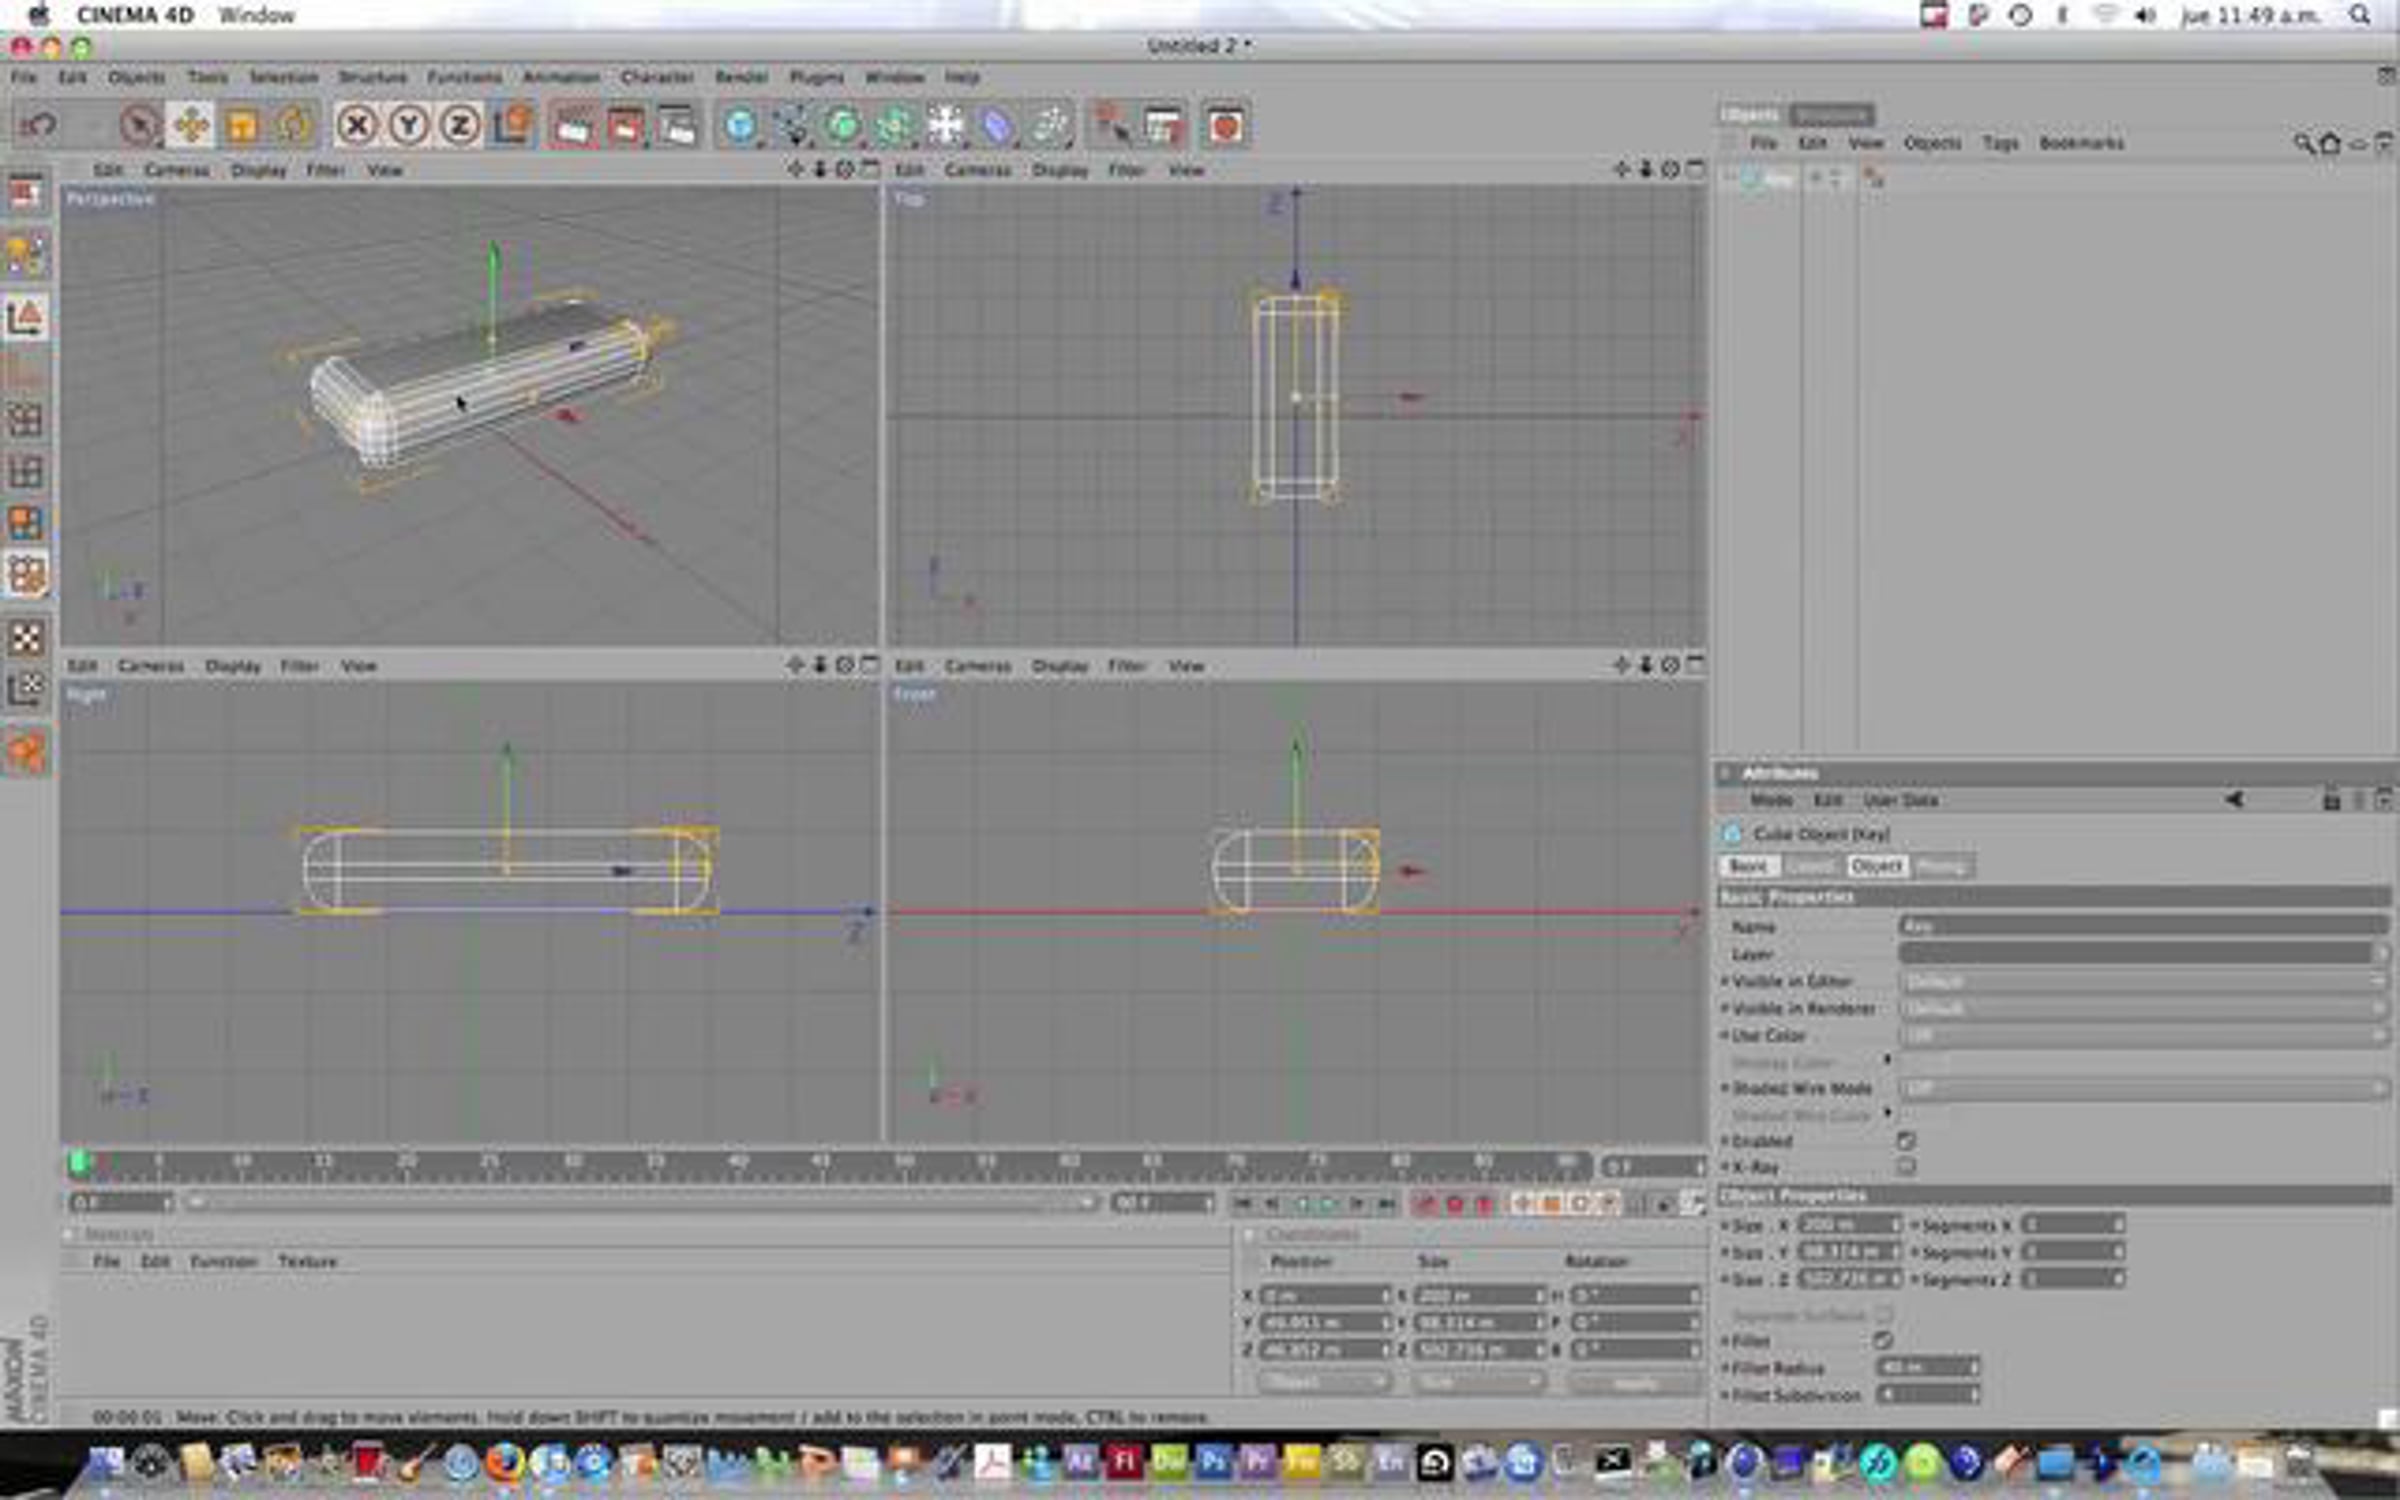Click the Render Active View clapperboard icon
This screenshot has width=2400, height=1500.
(572, 126)
